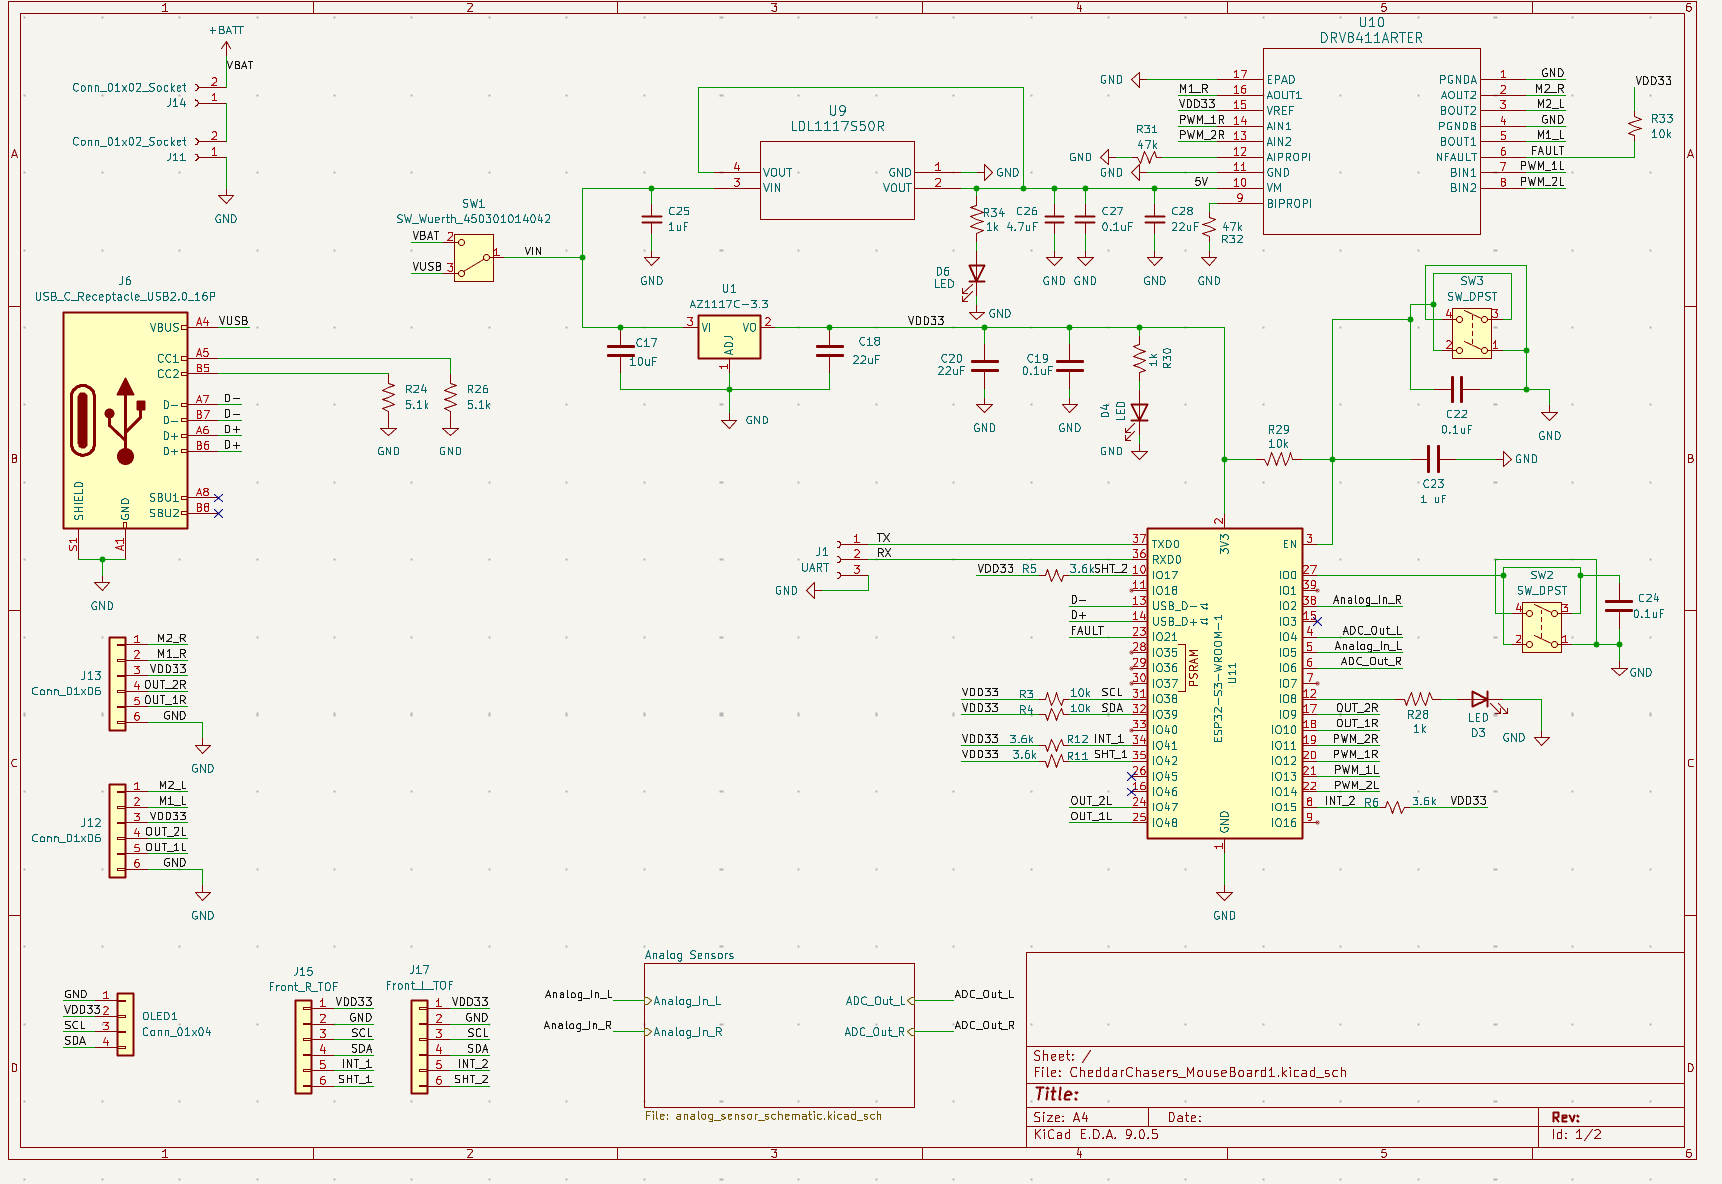Click the 5V net label near VM pin

pyautogui.click(x=1201, y=182)
